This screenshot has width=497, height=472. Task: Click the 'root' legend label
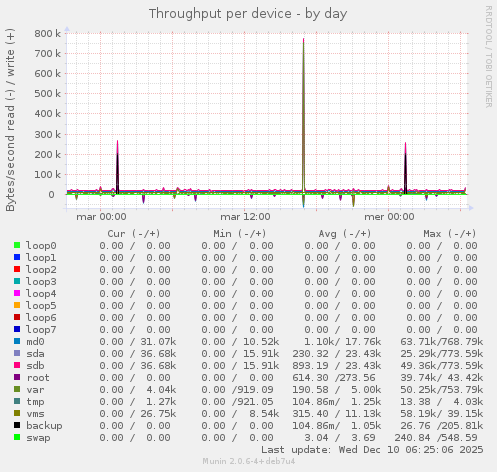[38, 378]
